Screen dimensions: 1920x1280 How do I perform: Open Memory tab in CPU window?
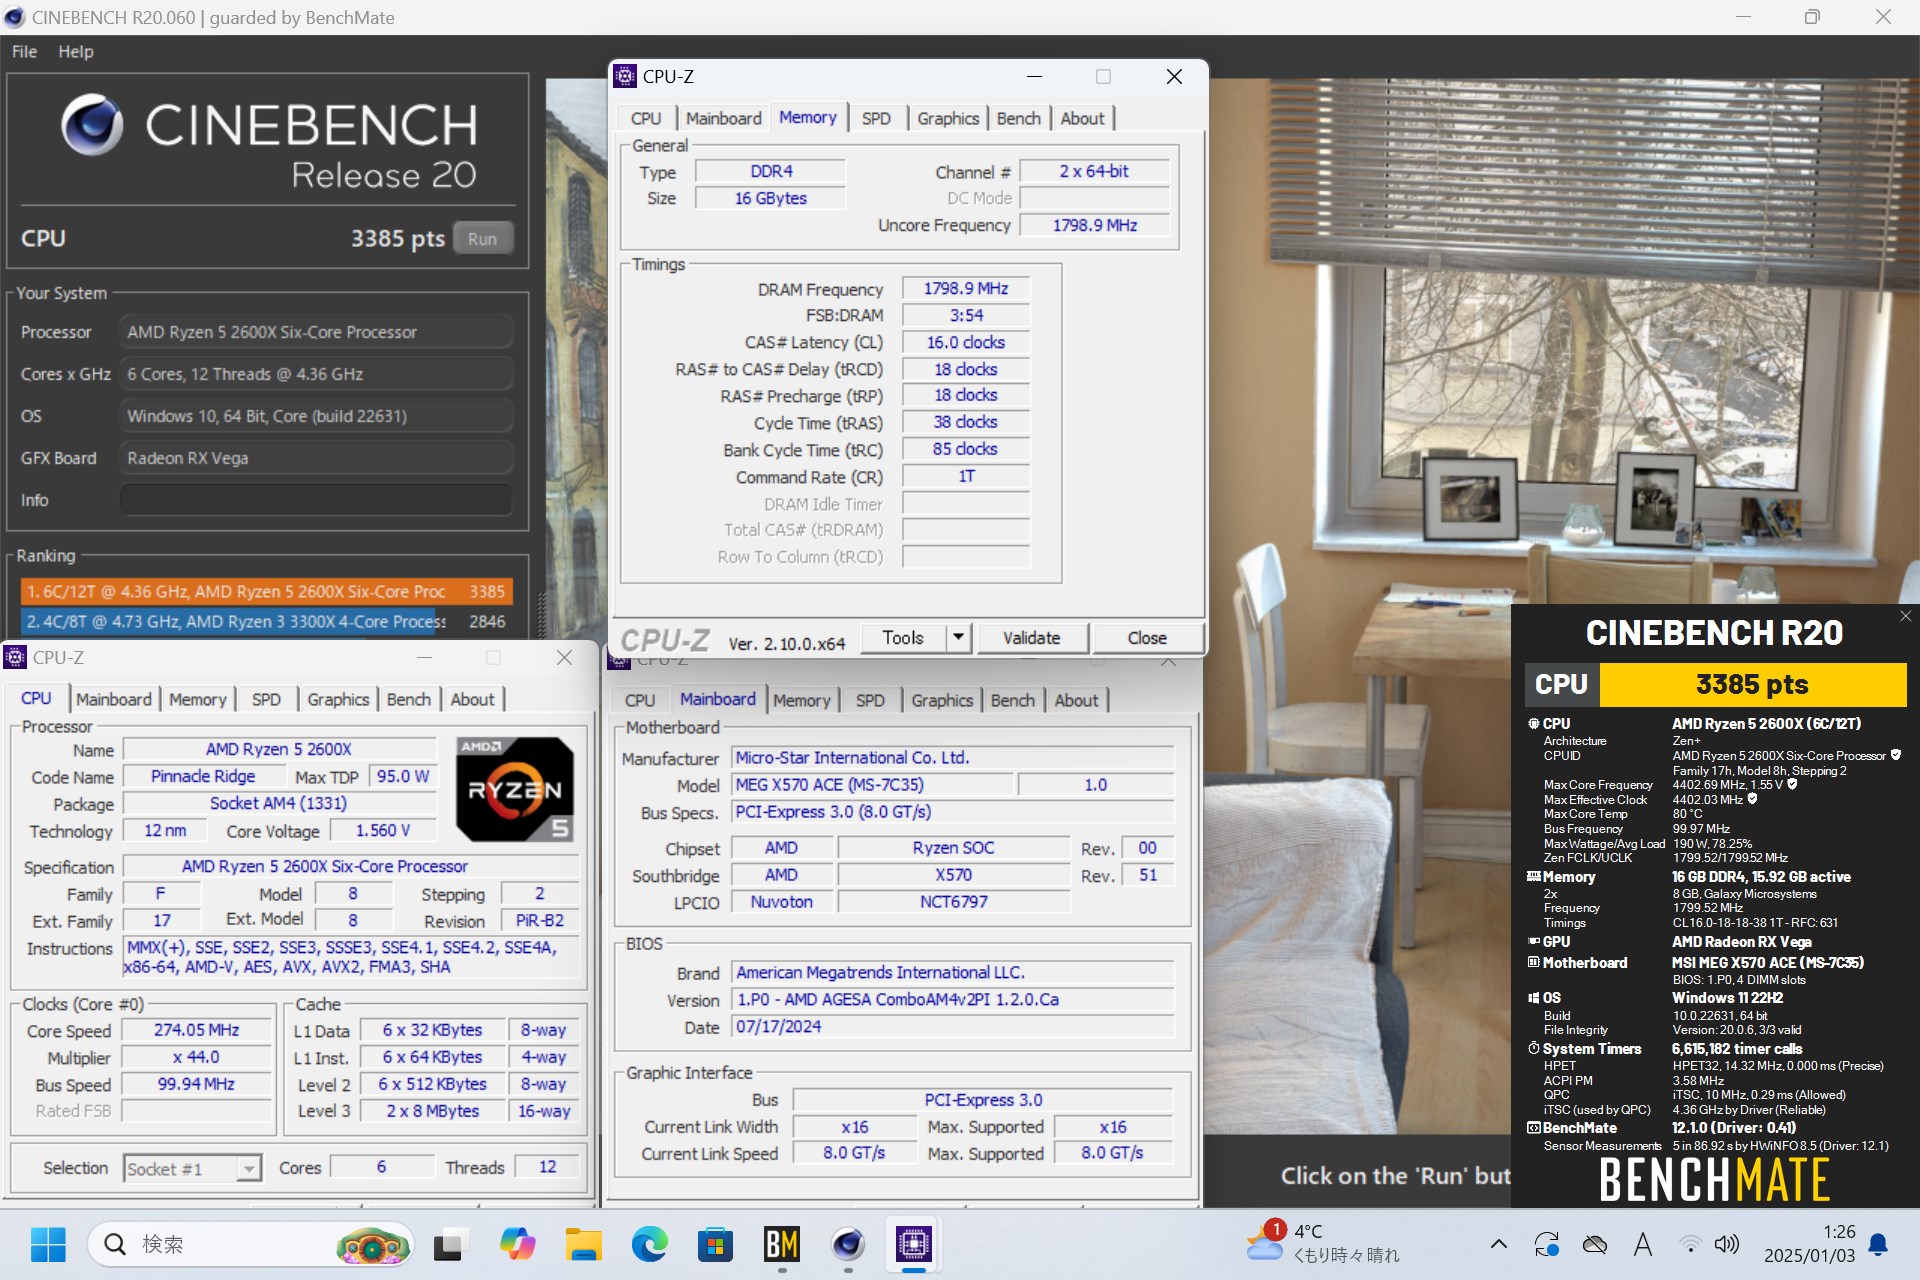[x=198, y=699]
